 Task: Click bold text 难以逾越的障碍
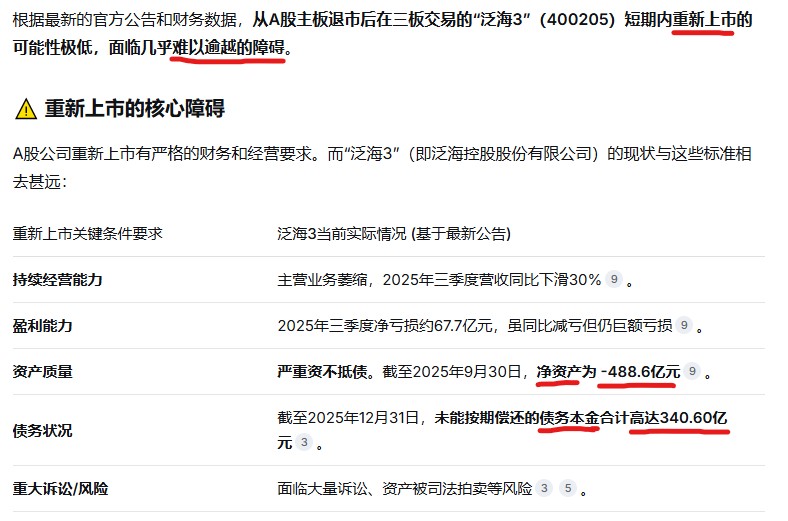pos(228,47)
